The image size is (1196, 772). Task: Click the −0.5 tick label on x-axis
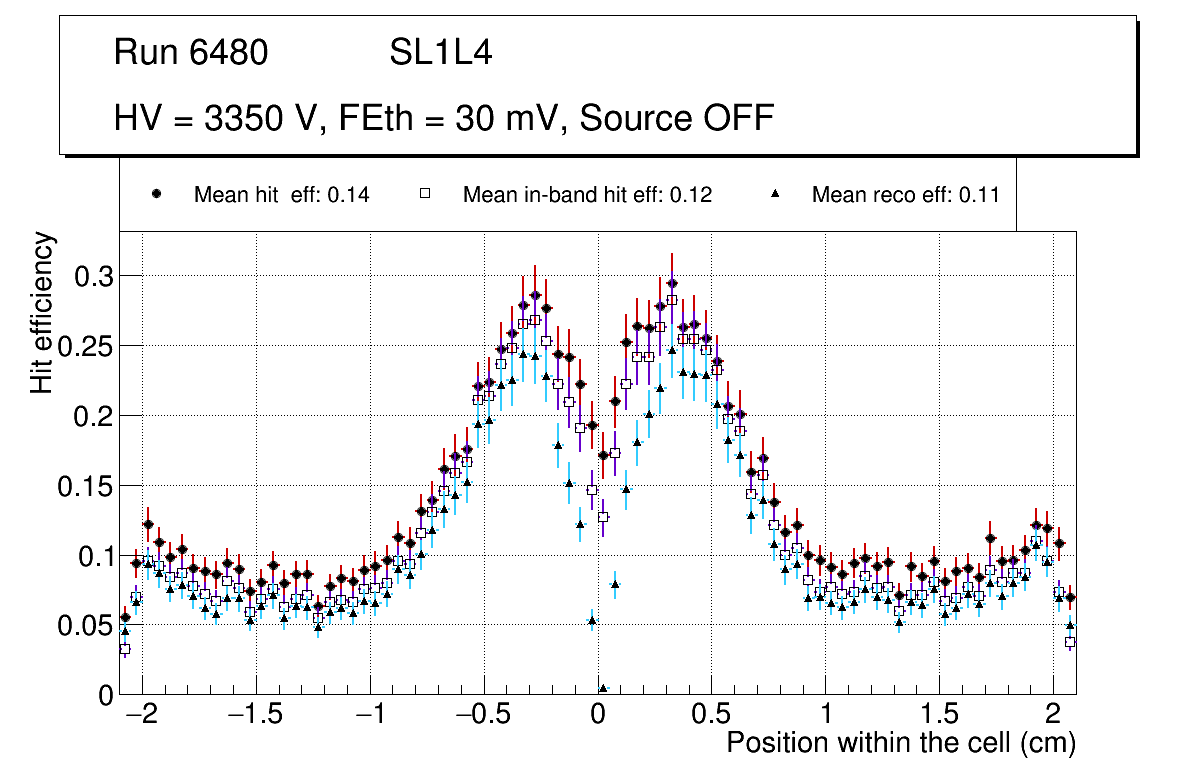tap(483, 716)
